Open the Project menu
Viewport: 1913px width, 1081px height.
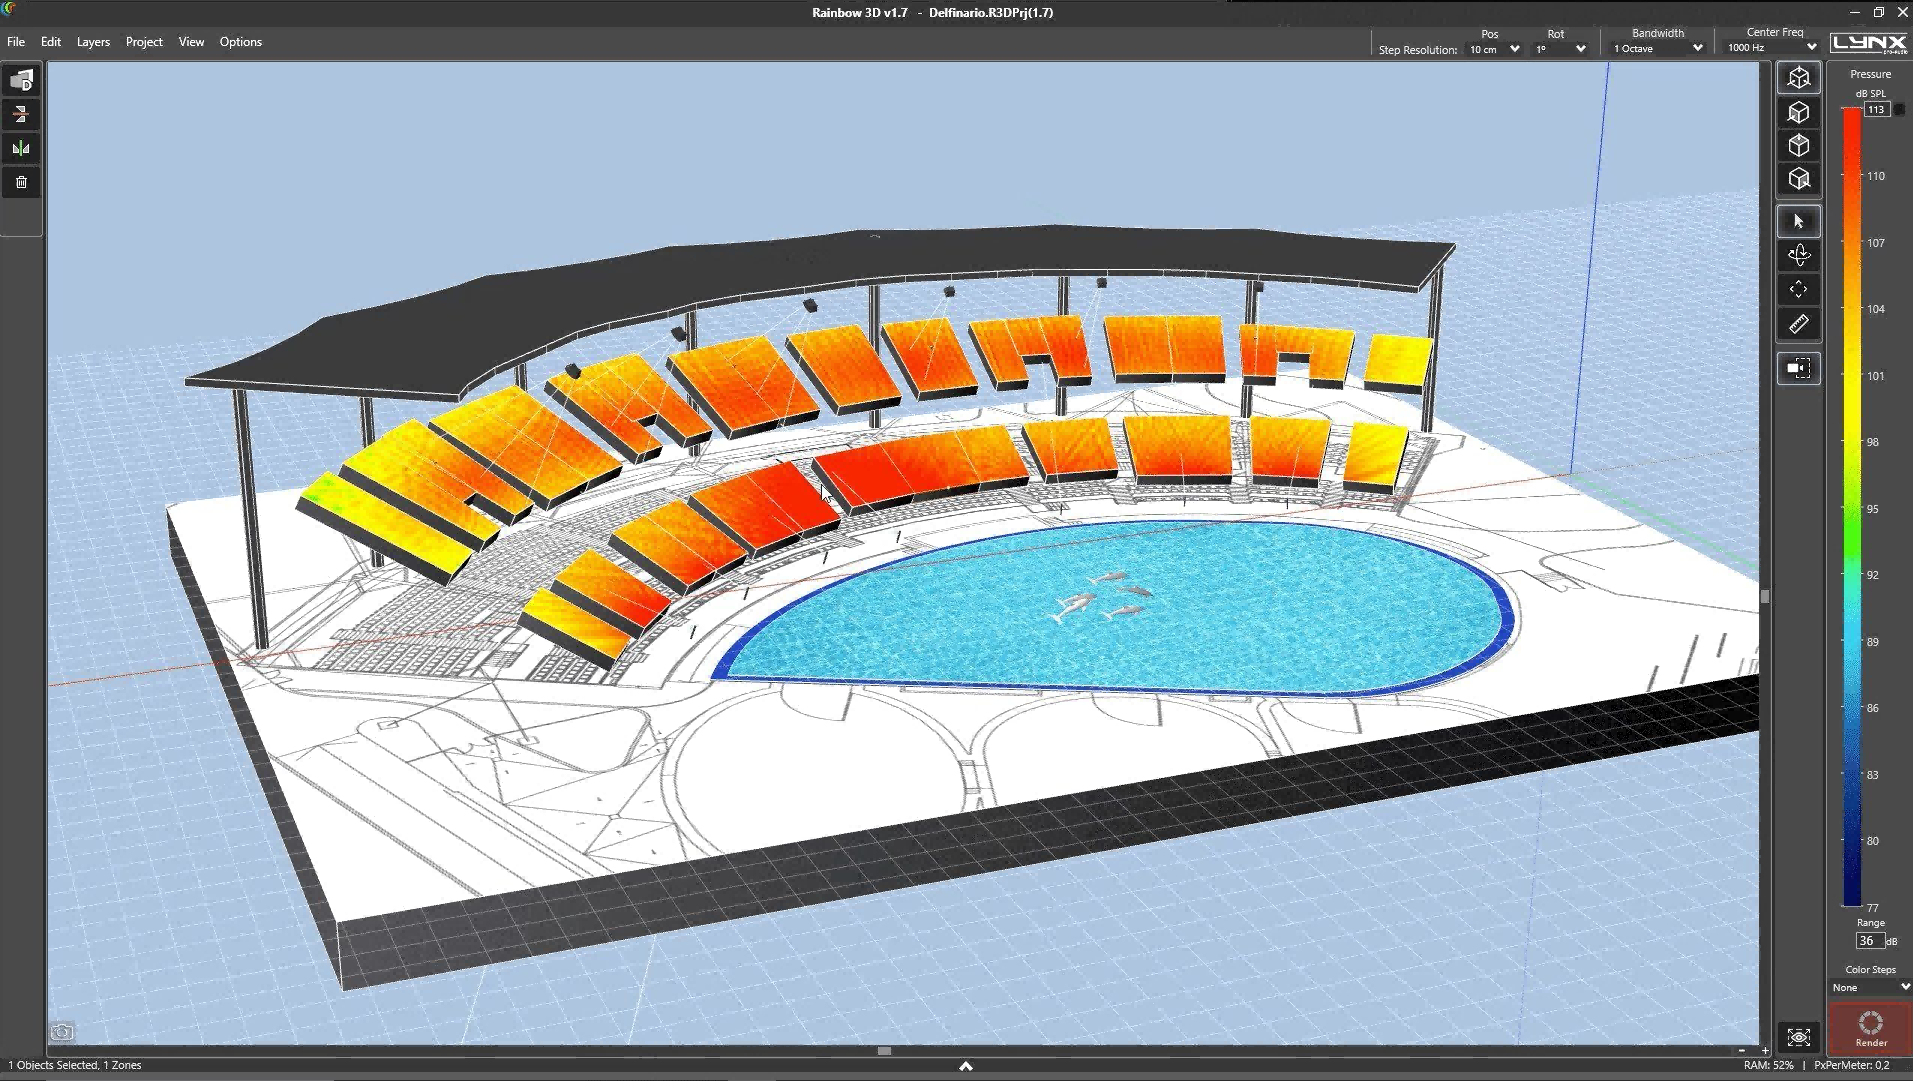pos(144,42)
